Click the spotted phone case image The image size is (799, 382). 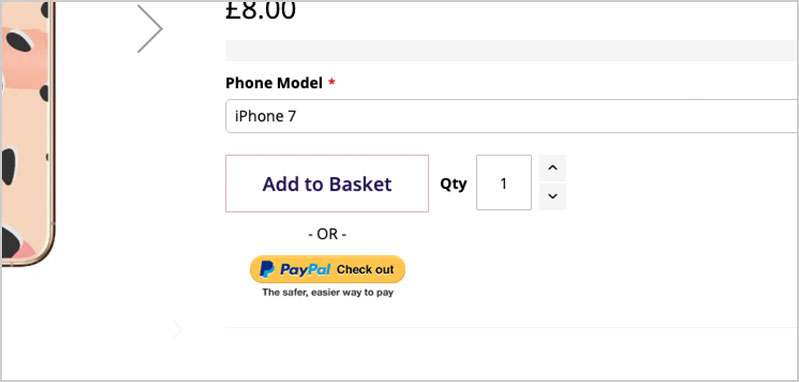pos(27,132)
